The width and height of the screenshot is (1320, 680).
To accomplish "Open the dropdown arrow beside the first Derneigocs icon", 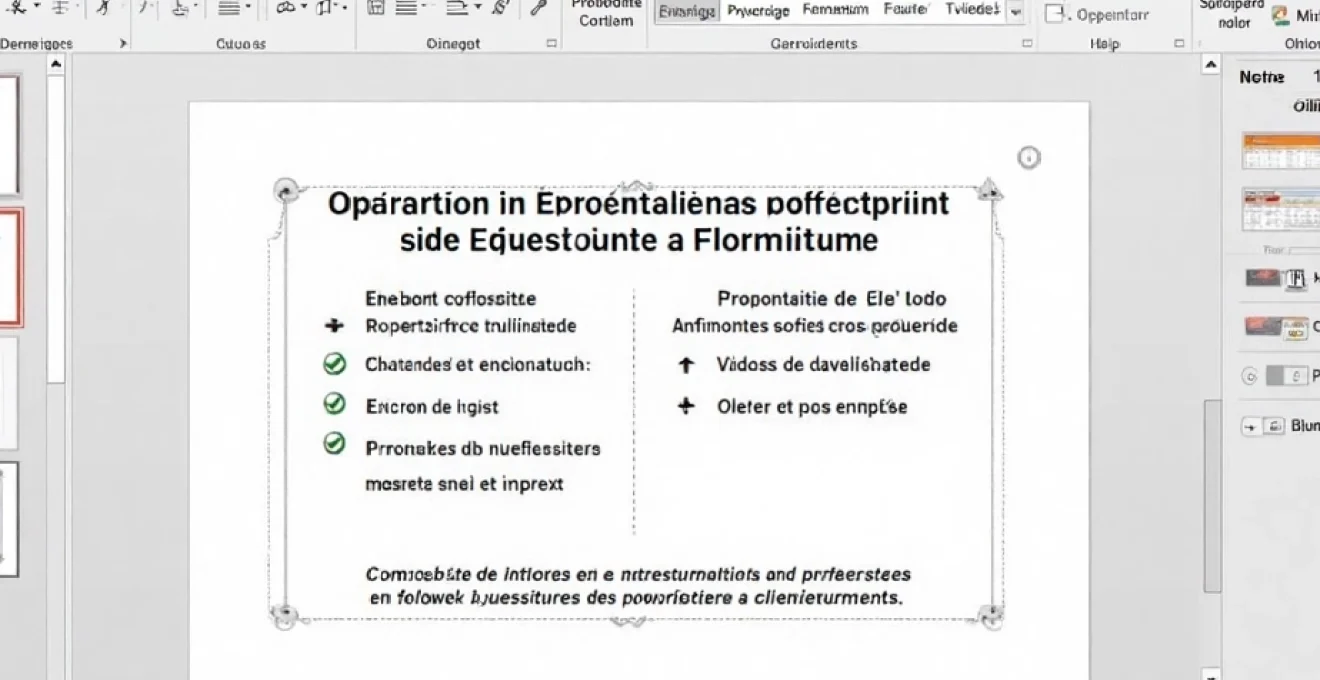I will coord(37,7).
